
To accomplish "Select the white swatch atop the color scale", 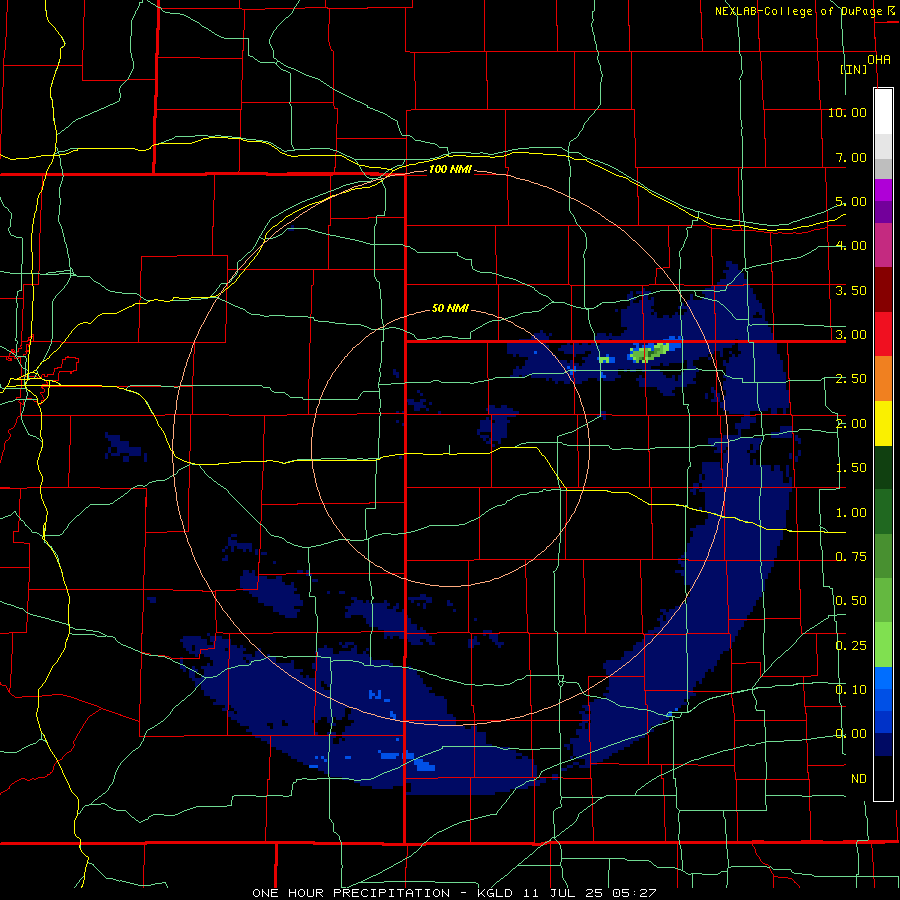I will pyautogui.click(x=883, y=111).
